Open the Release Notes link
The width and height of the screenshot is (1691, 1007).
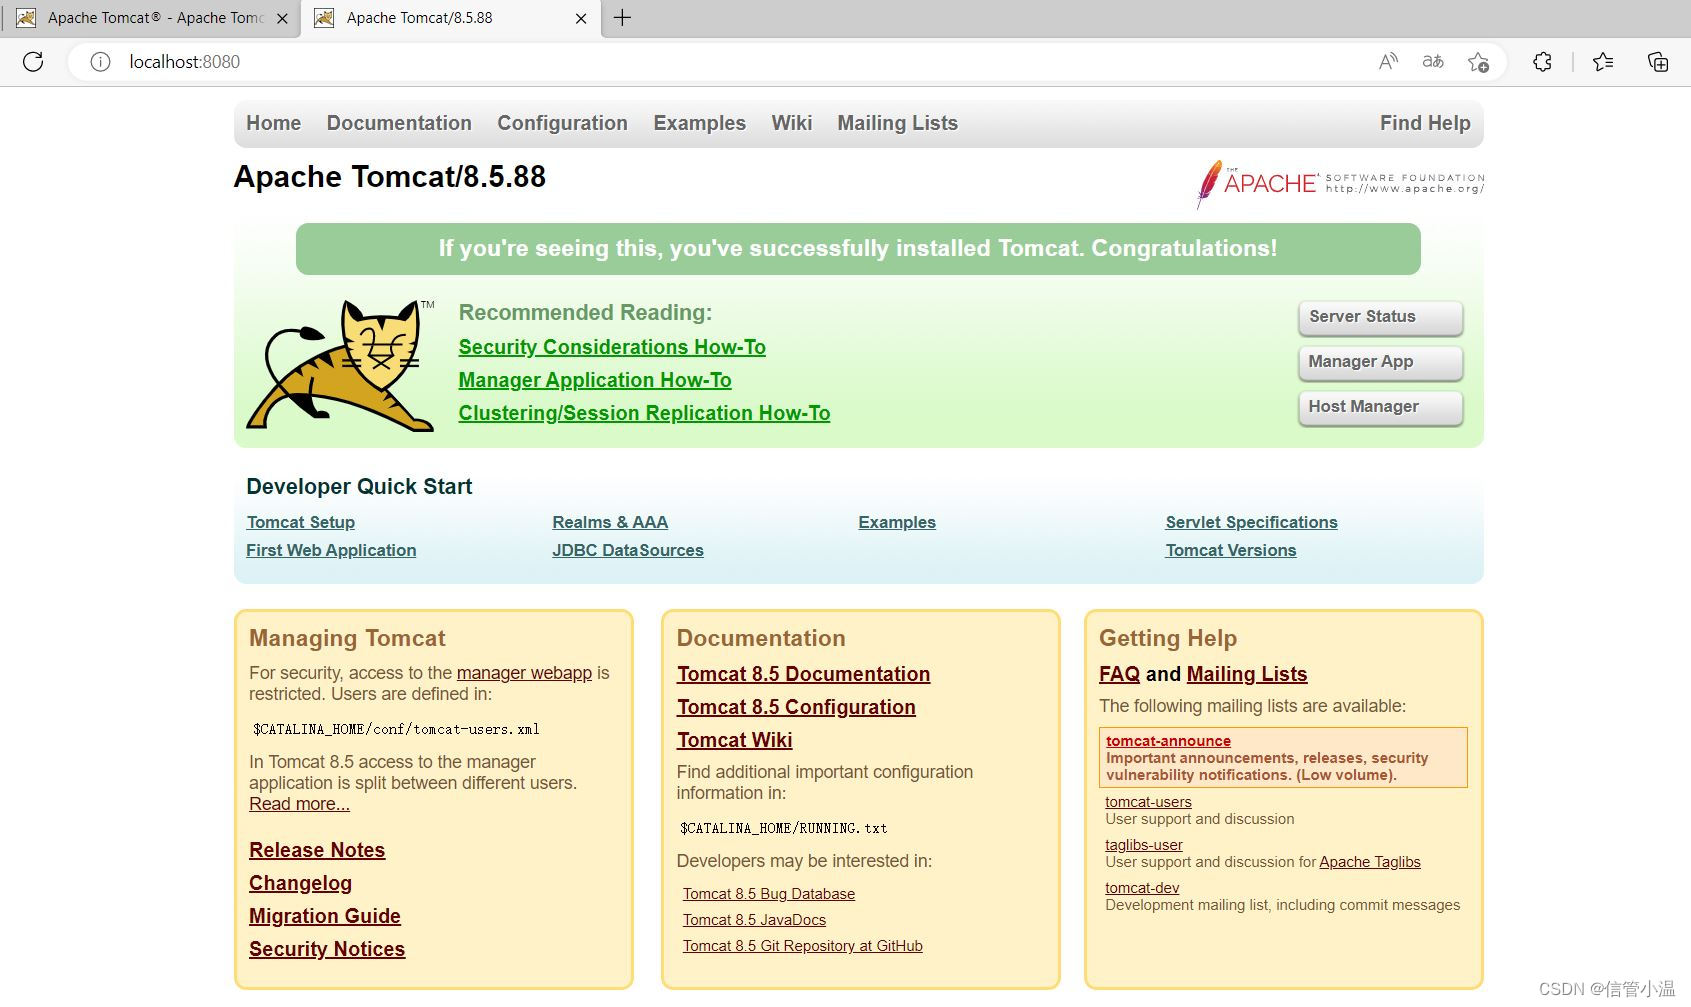tap(317, 850)
